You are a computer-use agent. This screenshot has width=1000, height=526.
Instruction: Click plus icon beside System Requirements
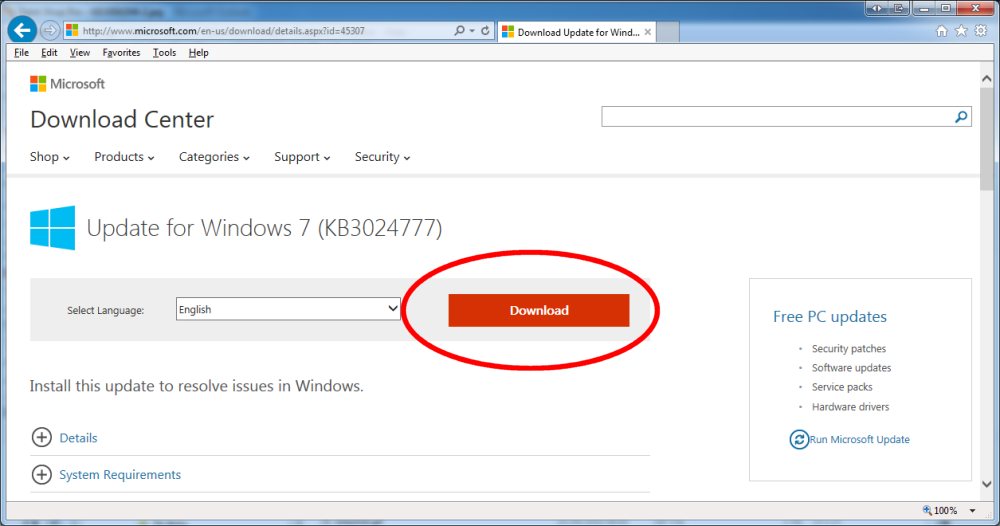41,474
